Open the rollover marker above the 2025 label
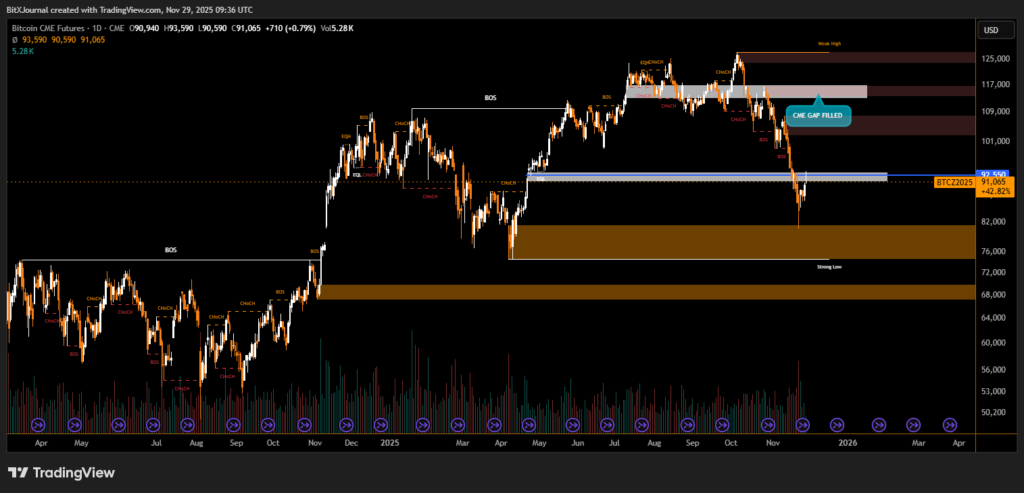Screen dimensions: 1024x493 tap(384, 423)
